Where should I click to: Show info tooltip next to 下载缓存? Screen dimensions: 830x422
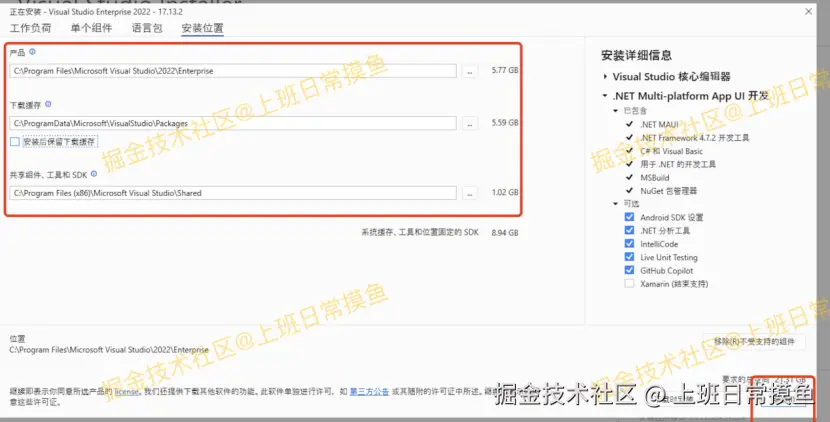(x=48, y=104)
